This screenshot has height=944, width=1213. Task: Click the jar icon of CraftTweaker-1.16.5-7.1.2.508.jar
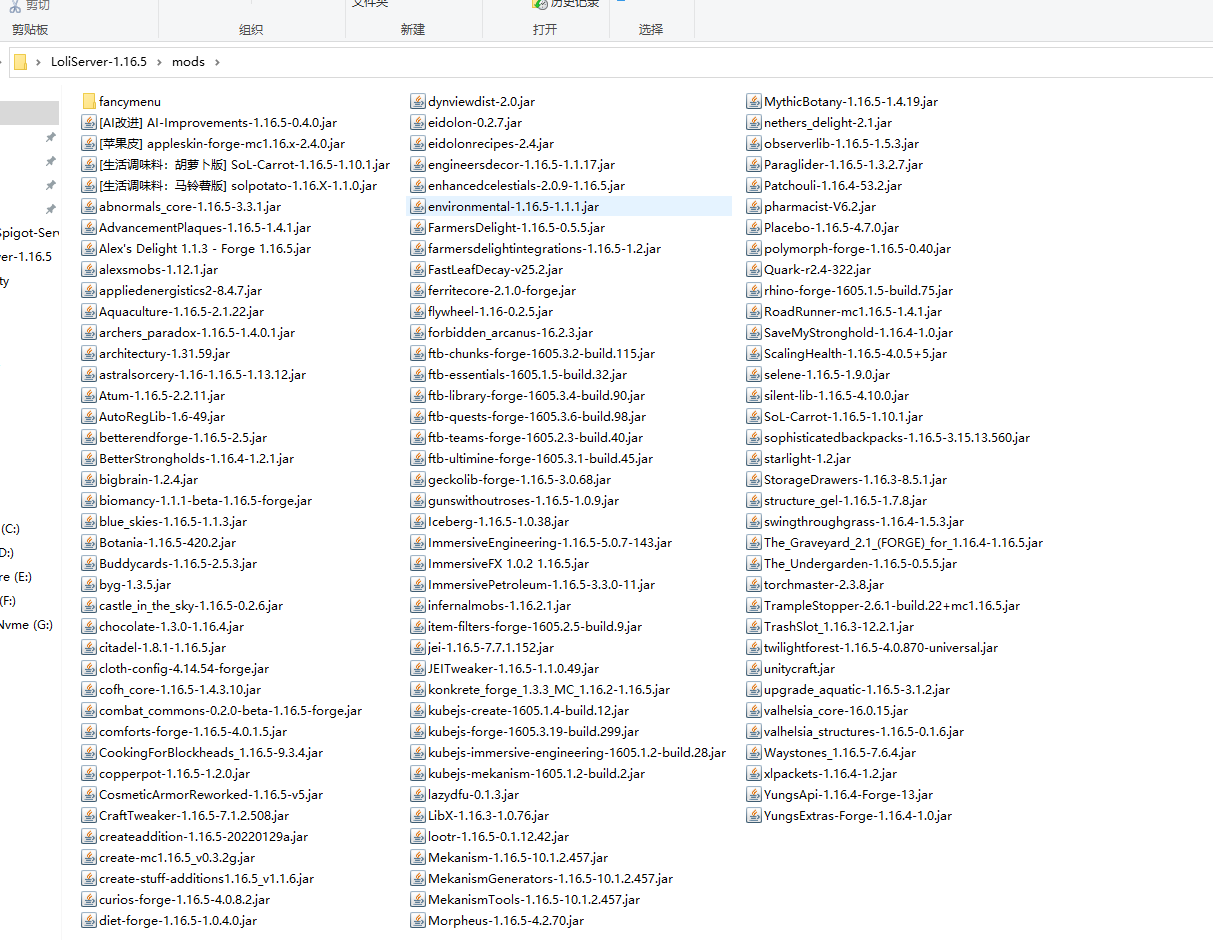[89, 815]
